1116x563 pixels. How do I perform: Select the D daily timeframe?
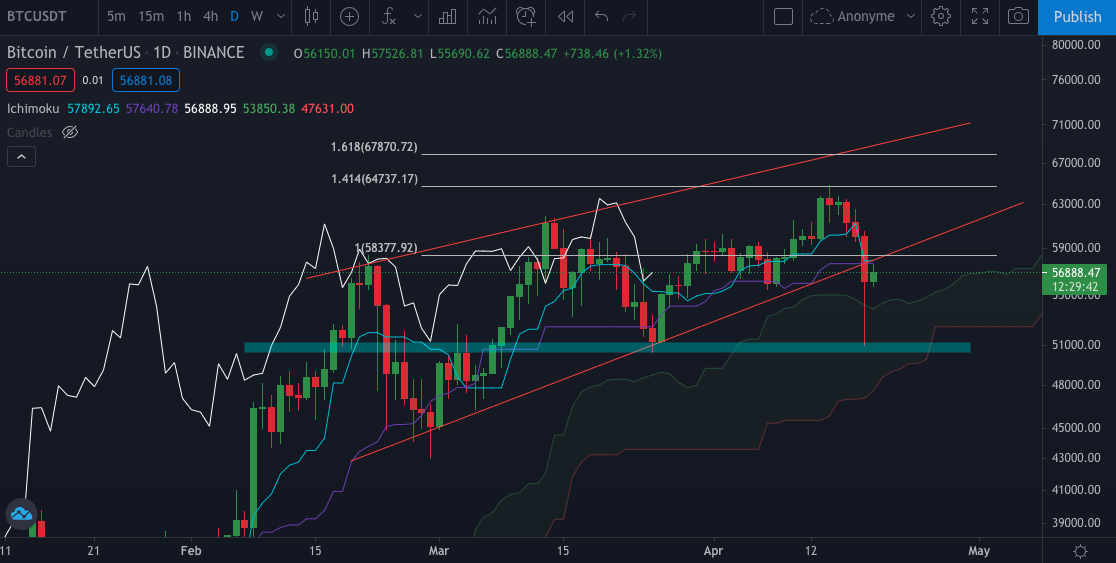click(x=234, y=16)
